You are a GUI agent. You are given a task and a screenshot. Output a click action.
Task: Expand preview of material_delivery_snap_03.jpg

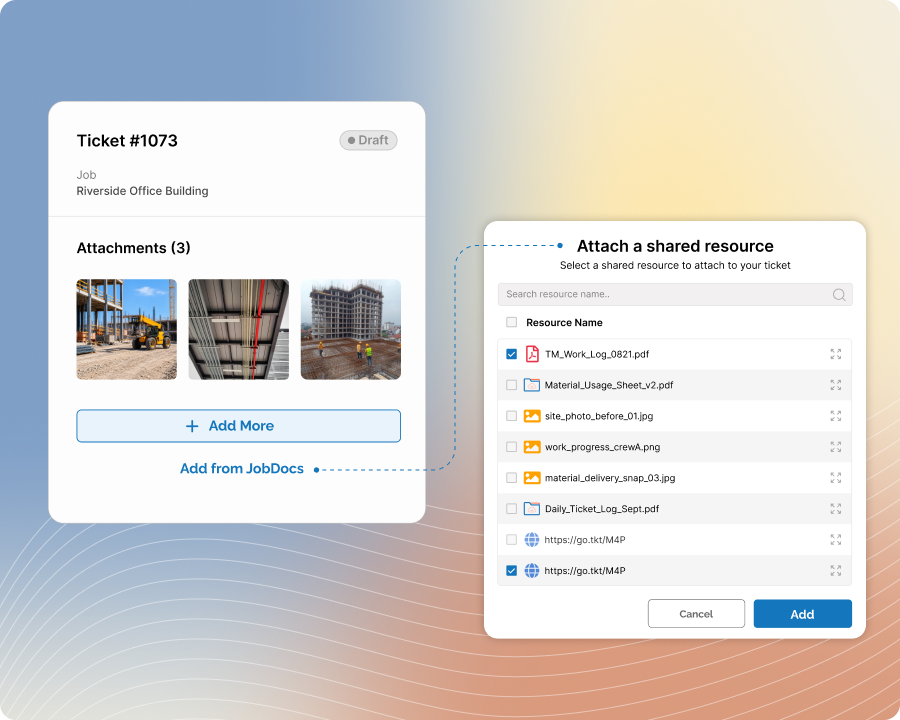pyautogui.click(x=836, y=478)
